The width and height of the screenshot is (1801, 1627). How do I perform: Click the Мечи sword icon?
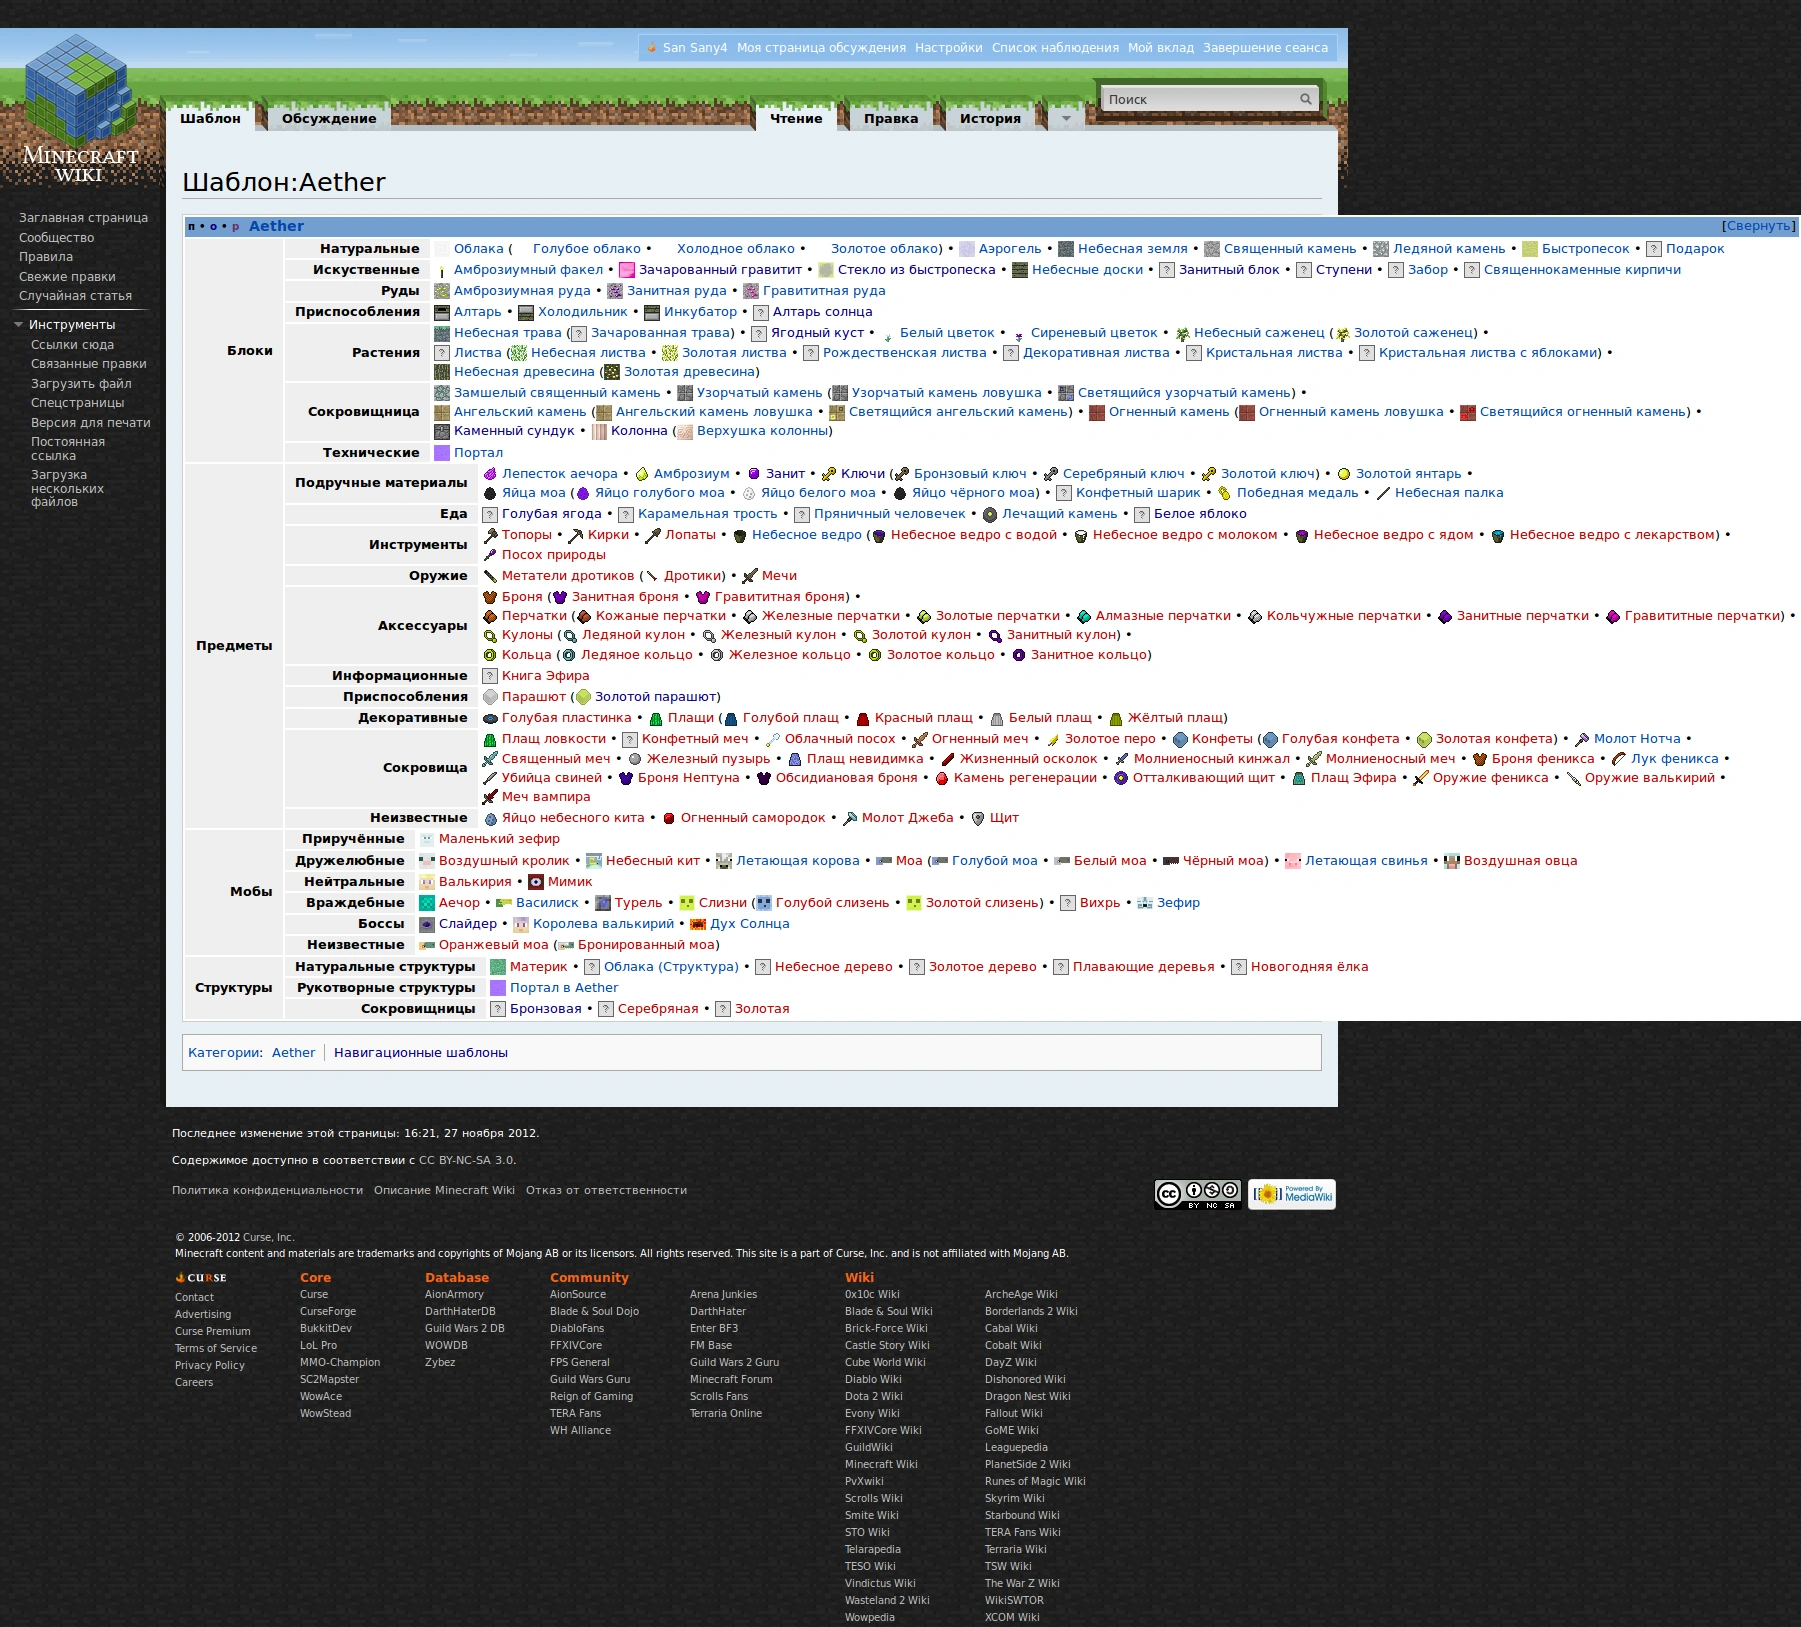coord(750,576)
